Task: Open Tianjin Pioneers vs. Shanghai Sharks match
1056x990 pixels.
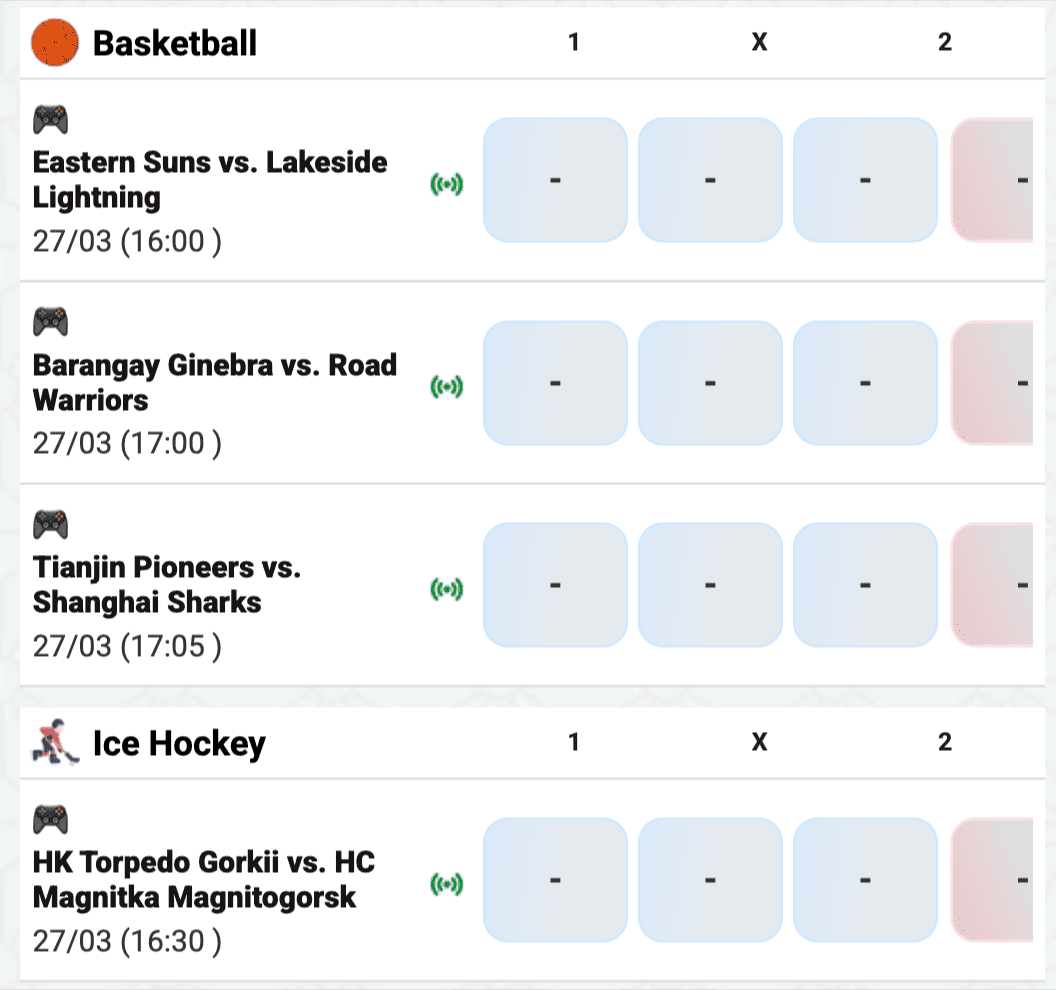Action: (166, 584)
